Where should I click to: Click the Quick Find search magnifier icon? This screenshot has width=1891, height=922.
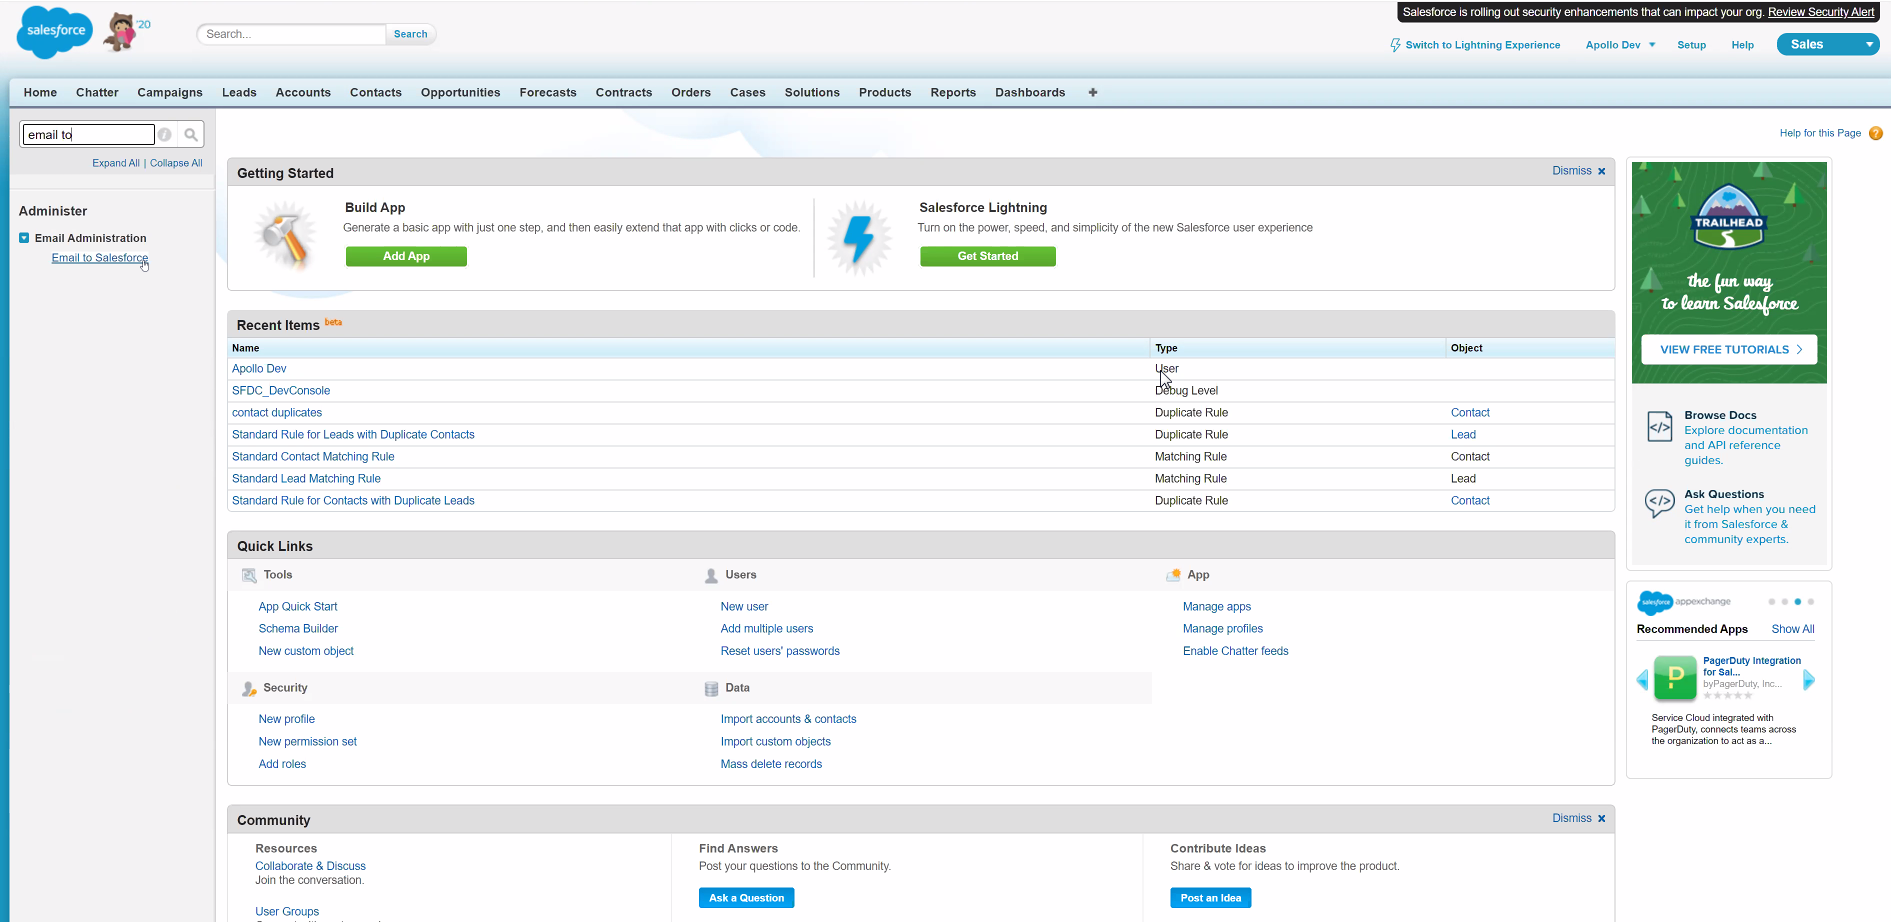coord(191,134)
